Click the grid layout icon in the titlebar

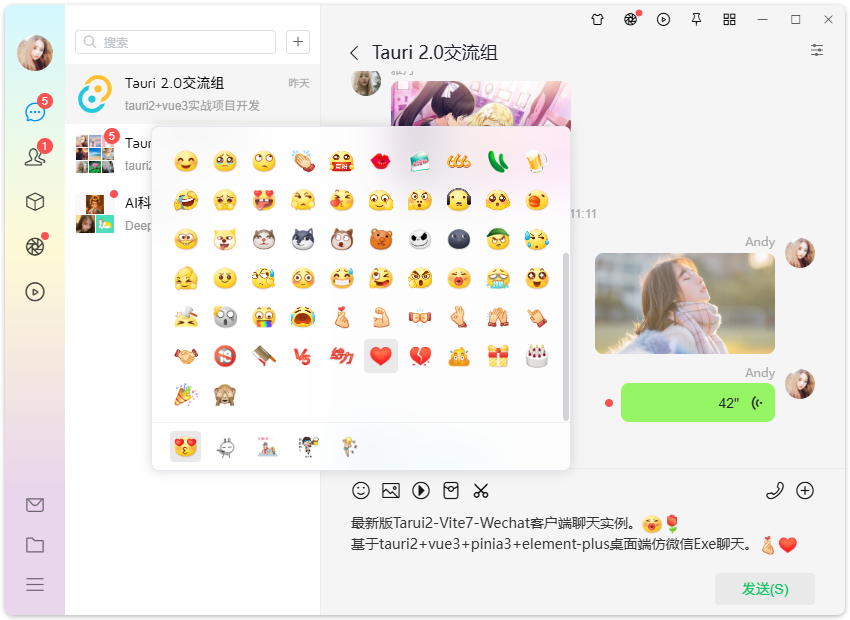coord(729,20)
